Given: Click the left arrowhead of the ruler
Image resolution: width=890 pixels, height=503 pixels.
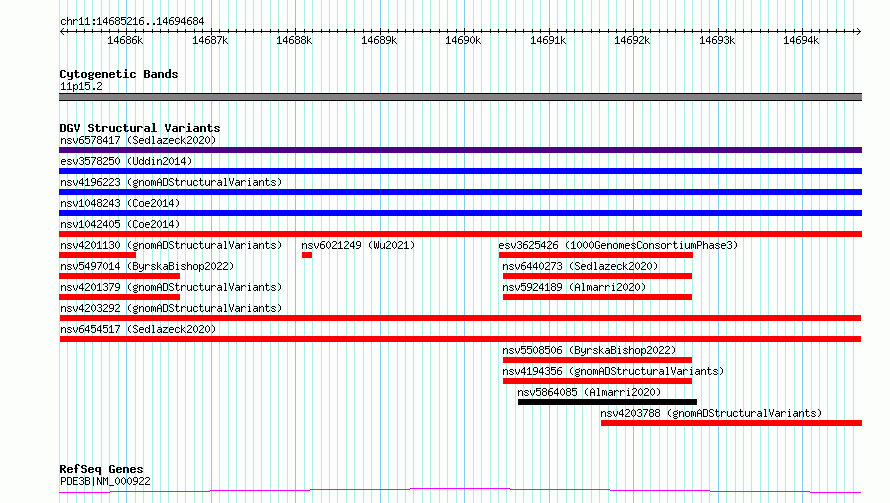Looking at the screenshot, I should click(62, 31).
